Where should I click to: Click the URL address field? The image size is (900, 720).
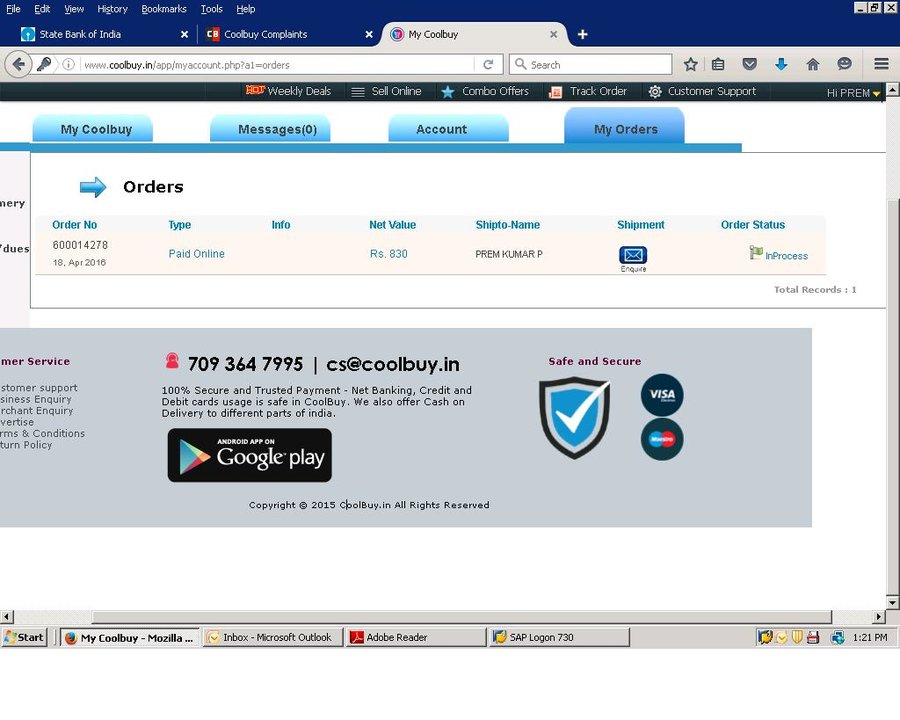click(276, 64)
